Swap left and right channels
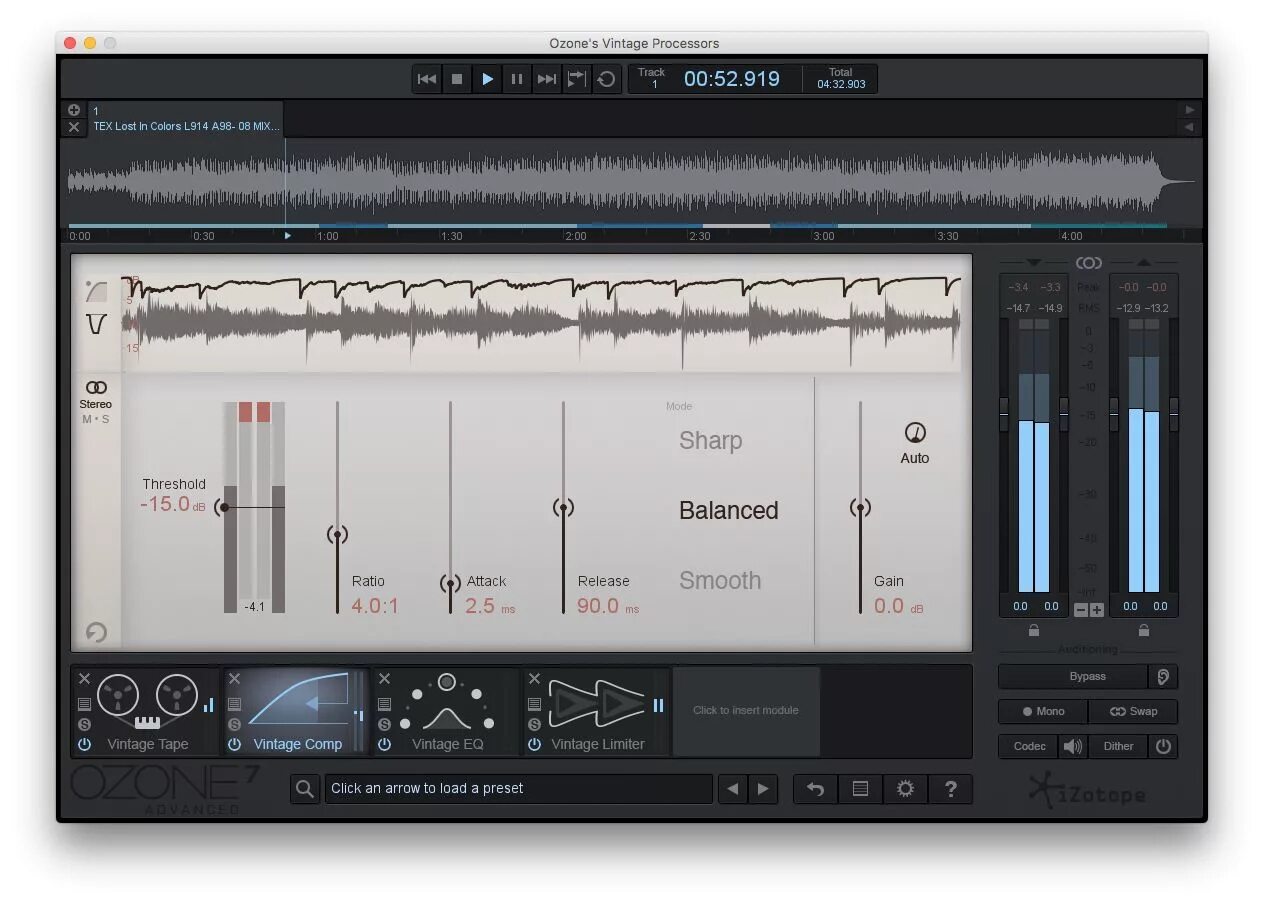Screen dimensions: 1264x903 [1133, 712]
